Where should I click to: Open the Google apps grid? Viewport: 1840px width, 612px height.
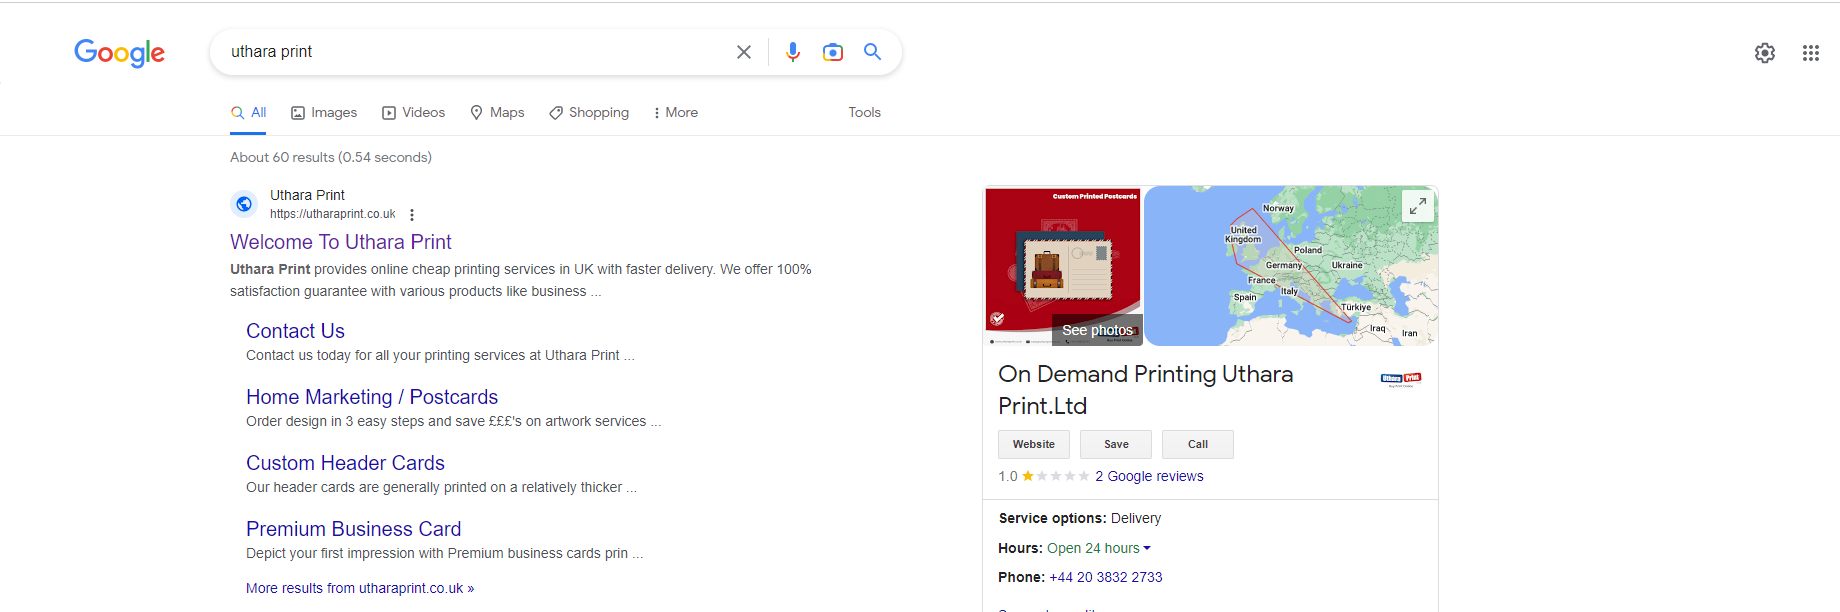pyautogui.click(x=1810, y=53)
